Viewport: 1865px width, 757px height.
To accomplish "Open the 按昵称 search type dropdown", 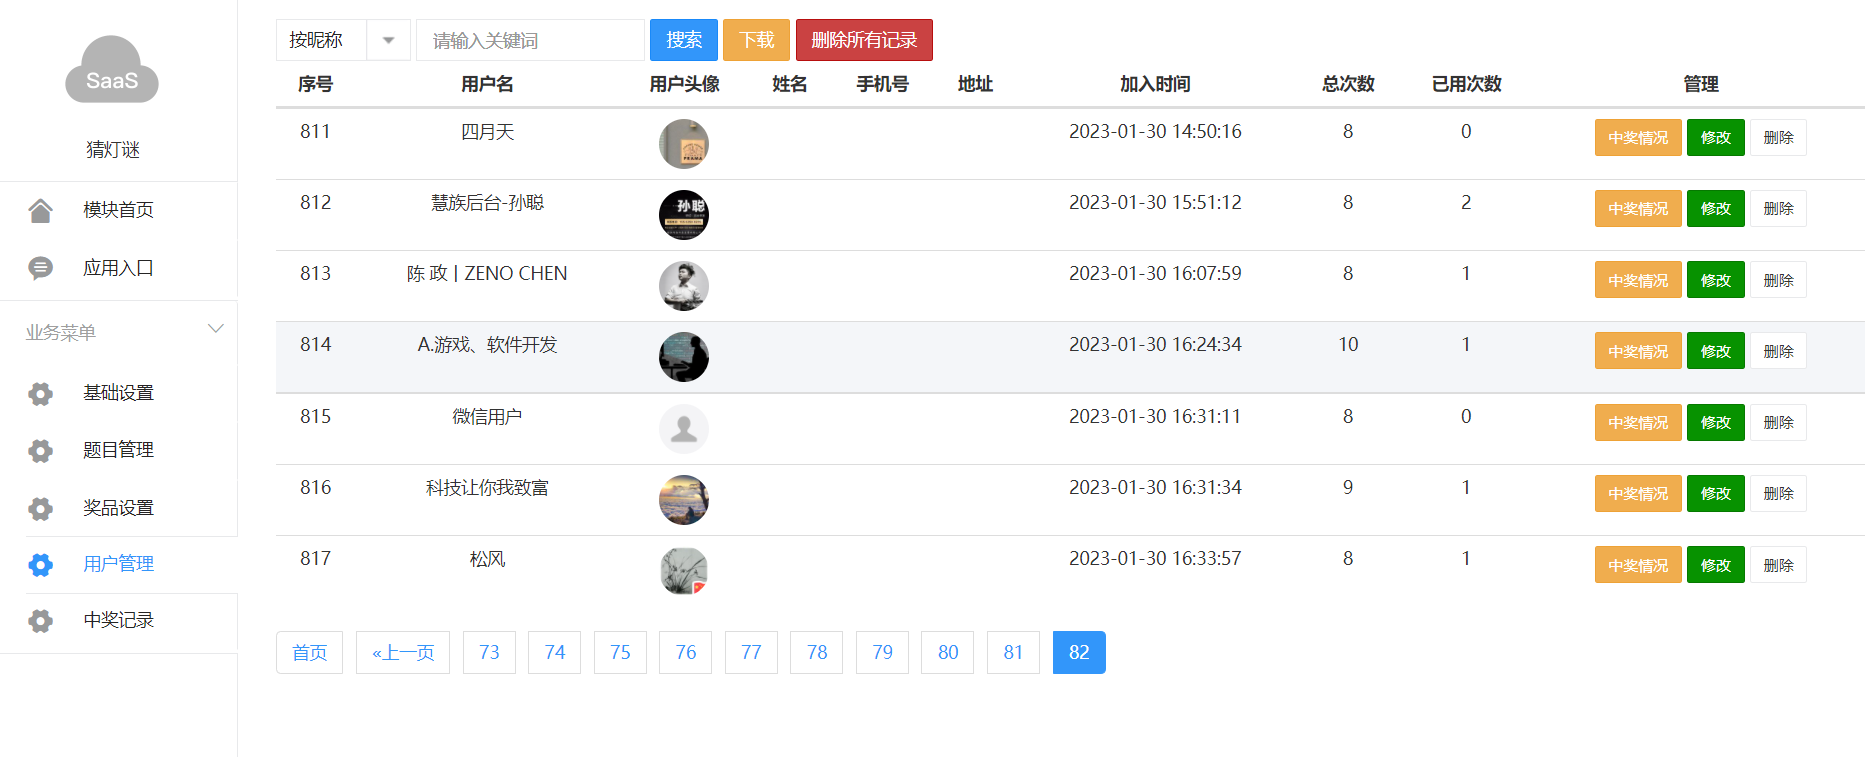I will (342, 40).
